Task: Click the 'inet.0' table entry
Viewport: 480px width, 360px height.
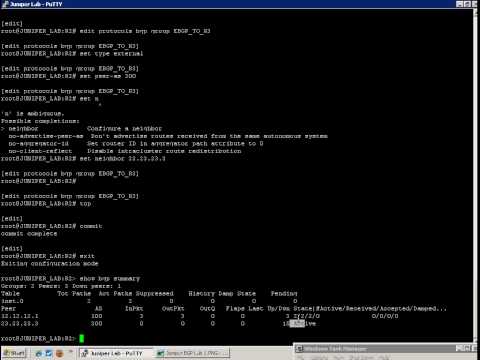Action: point(12,301)
